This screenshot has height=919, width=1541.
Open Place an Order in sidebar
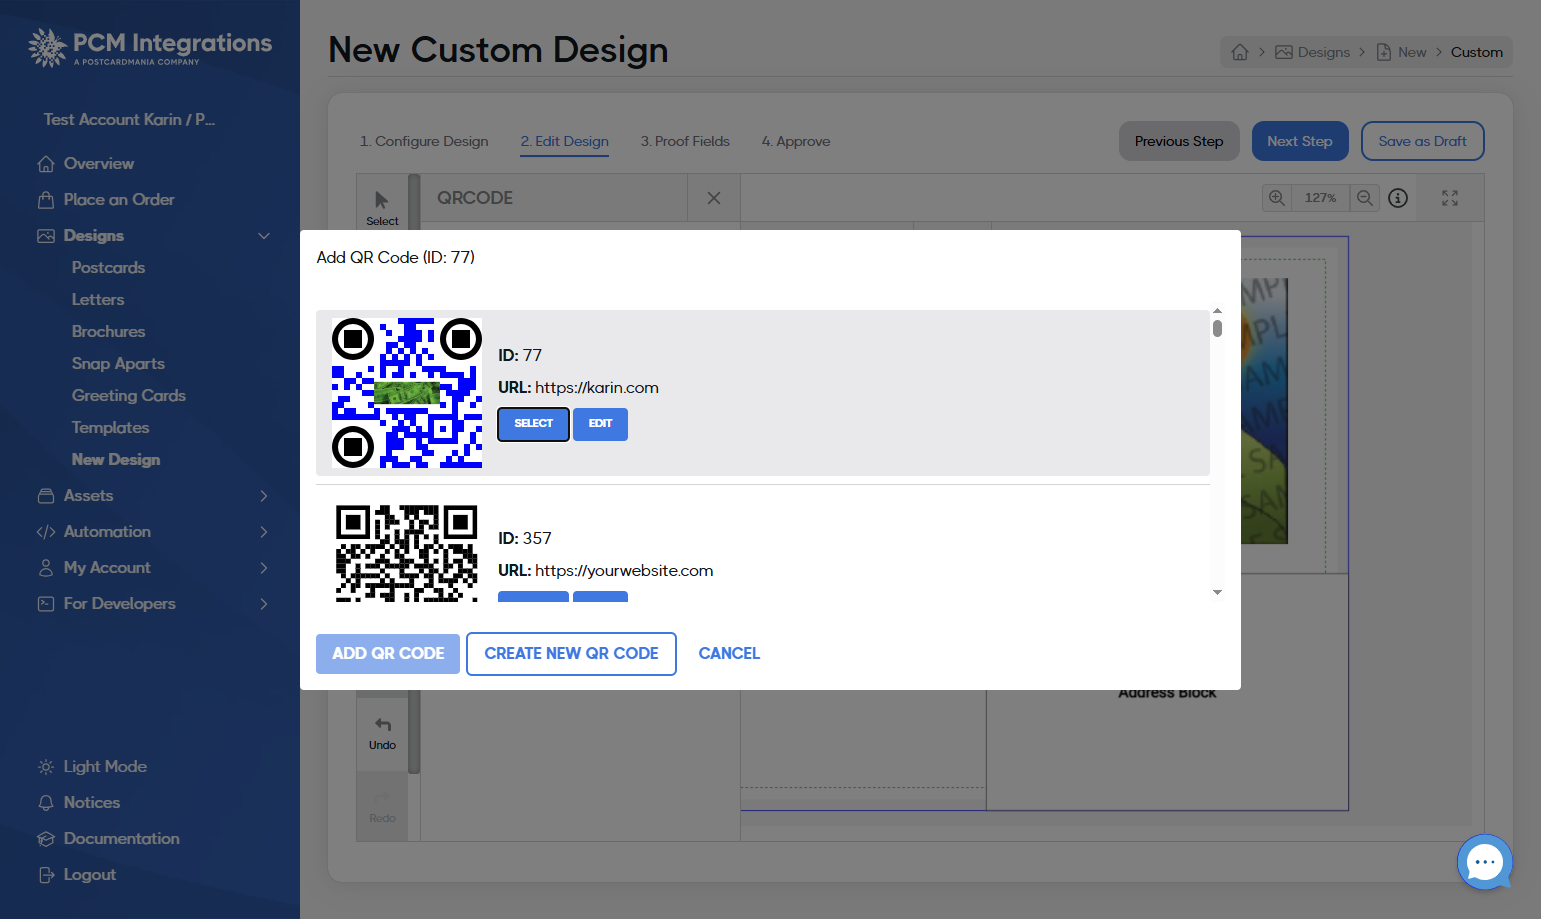[119, 200]
